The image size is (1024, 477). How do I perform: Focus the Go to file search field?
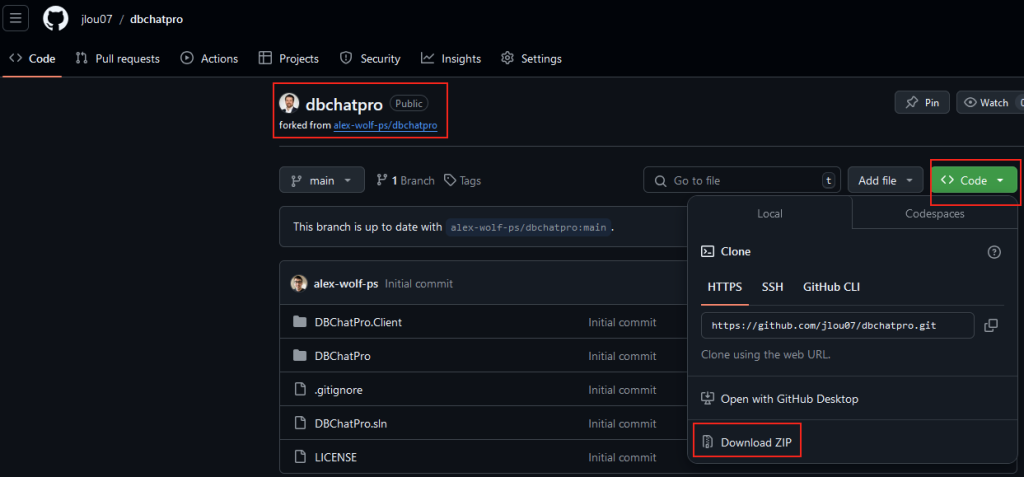[x=742, y=180]
